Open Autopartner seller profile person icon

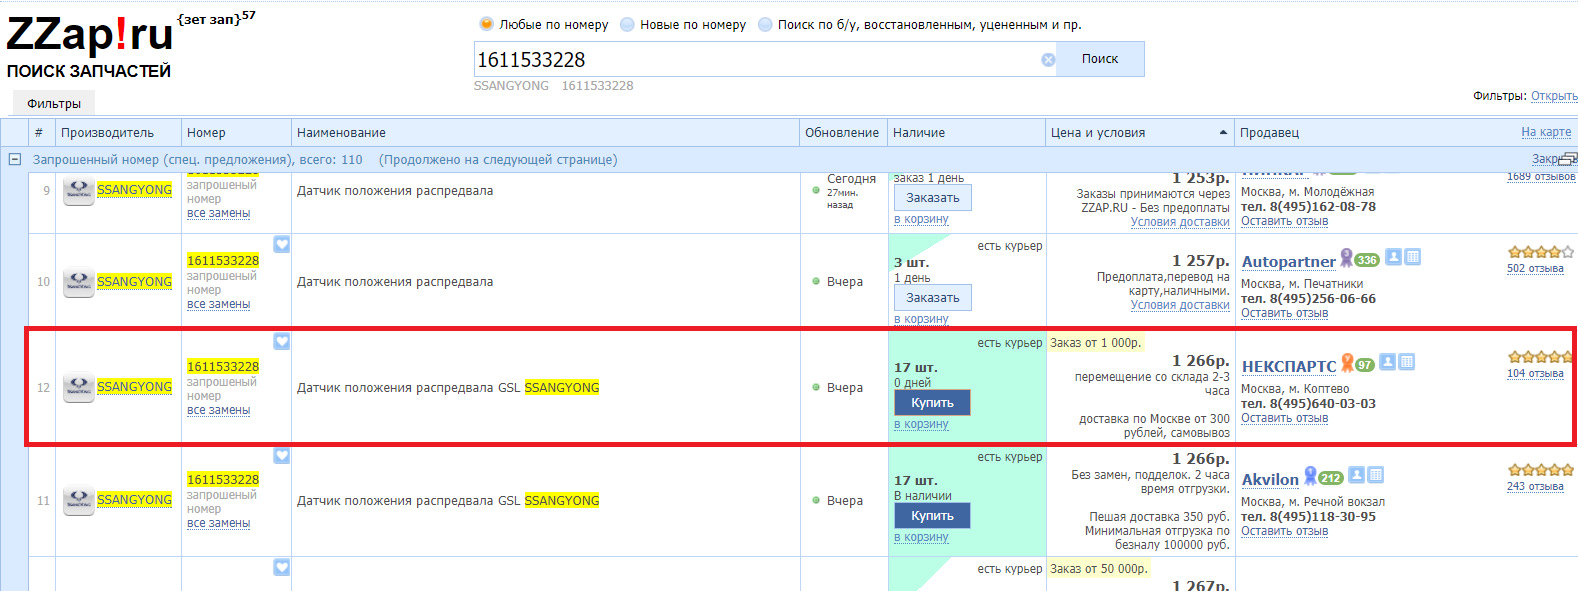[x=1393, y=257]
